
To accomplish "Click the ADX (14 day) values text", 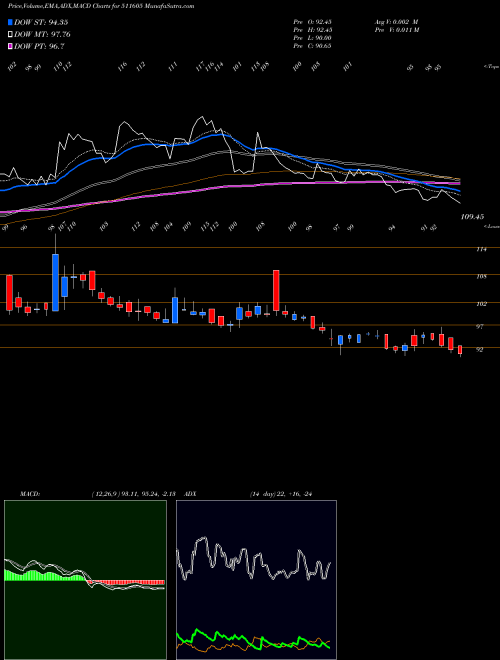I will [281, 494].
